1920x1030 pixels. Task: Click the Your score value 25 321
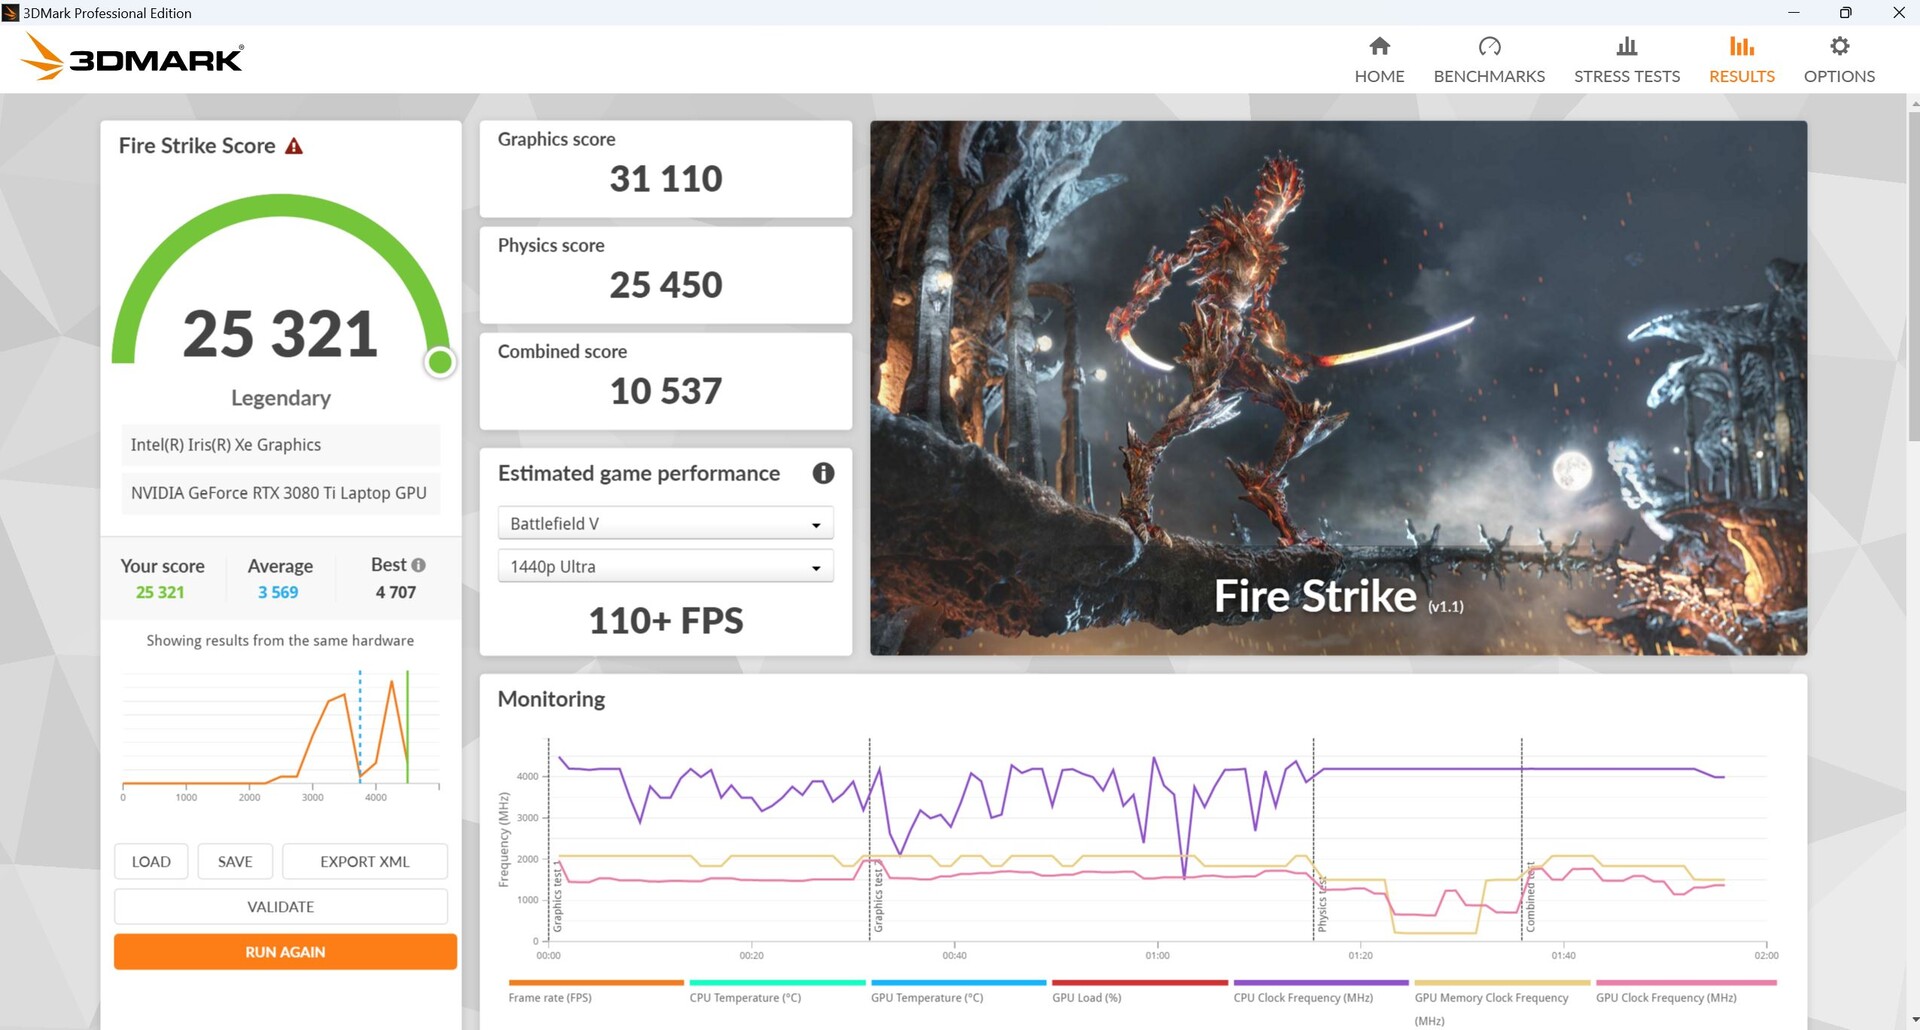click(160, 592)
